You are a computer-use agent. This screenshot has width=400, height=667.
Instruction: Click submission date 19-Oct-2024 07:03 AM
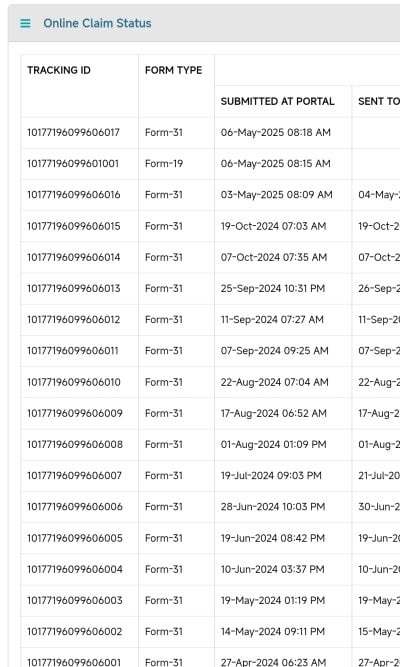(273, 226)
